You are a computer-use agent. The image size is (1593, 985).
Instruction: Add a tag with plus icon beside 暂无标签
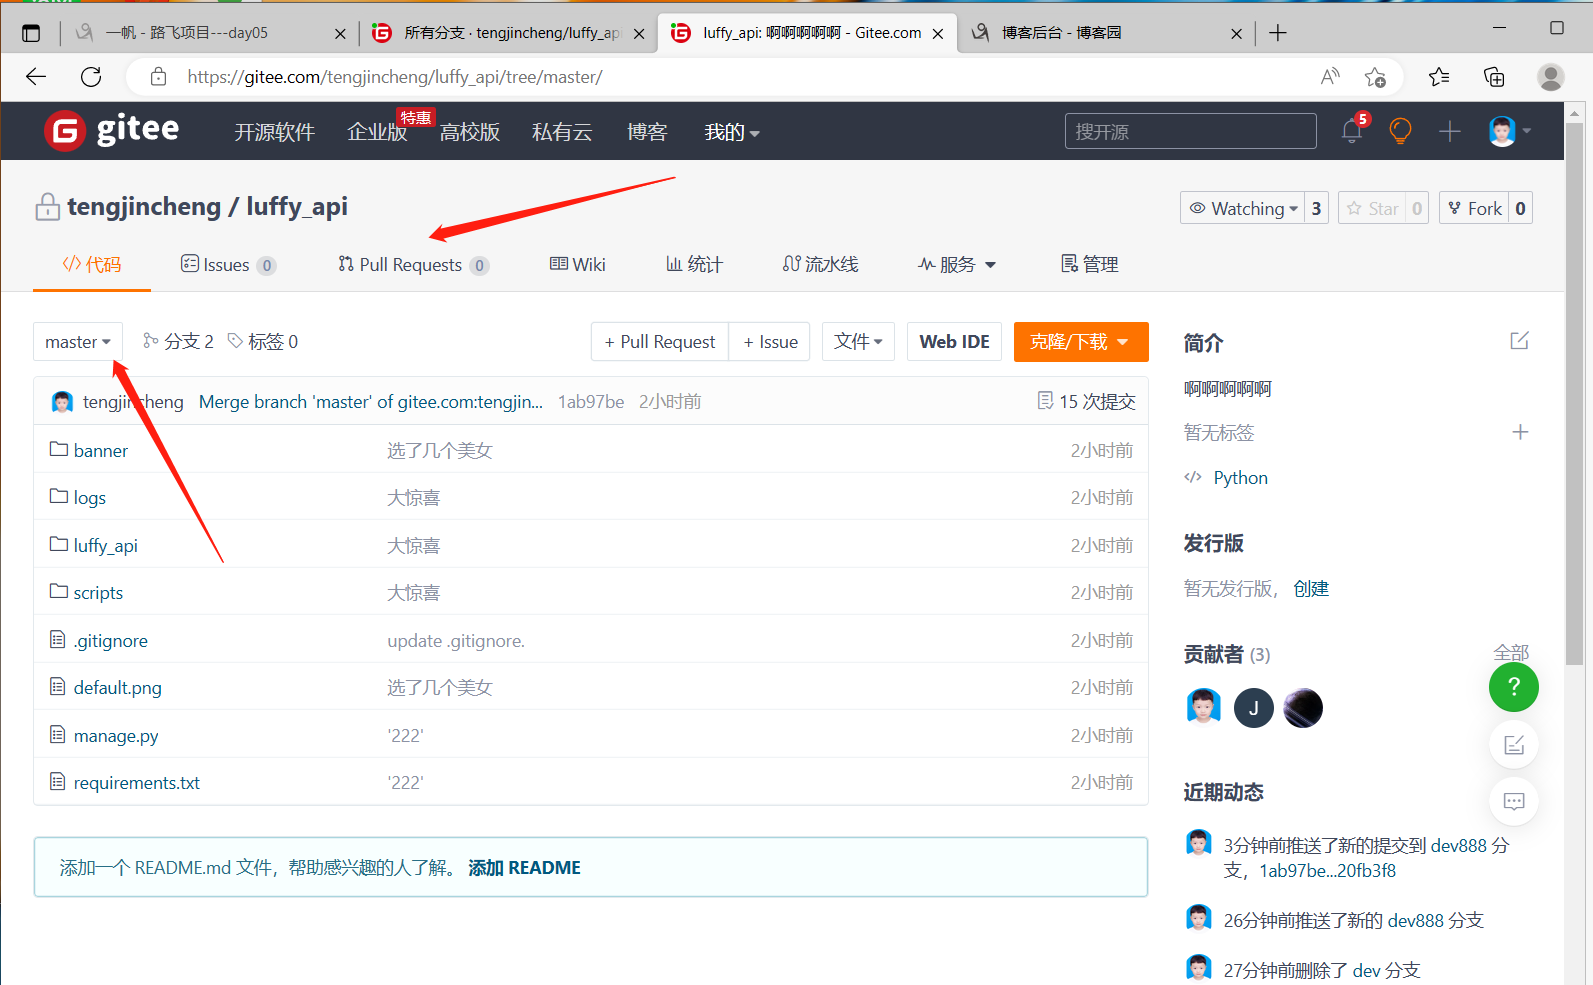1520,432
